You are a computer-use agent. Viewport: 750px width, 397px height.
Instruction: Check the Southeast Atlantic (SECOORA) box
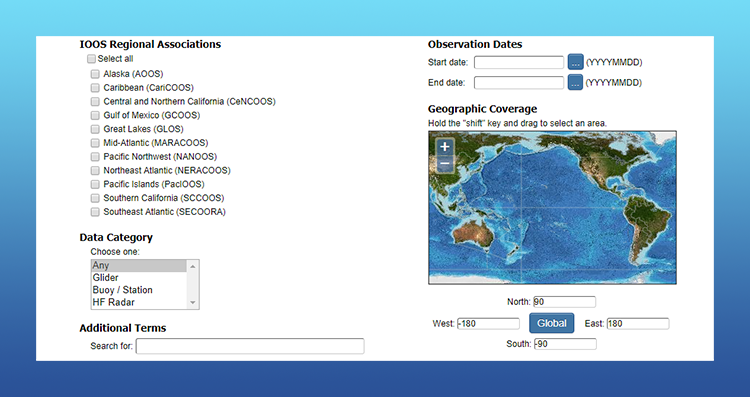point(95,212)
